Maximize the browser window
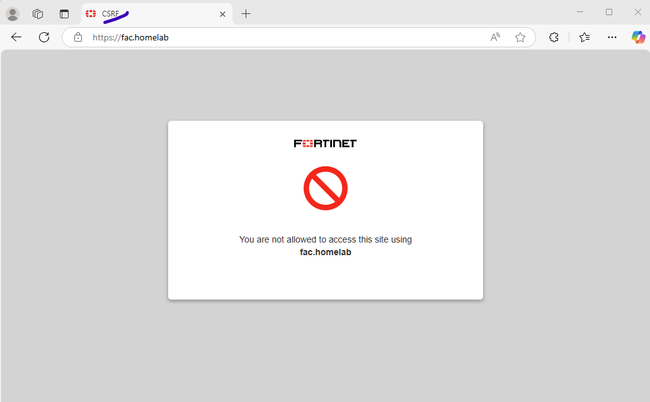650x402 pixels. click(609, 12)
